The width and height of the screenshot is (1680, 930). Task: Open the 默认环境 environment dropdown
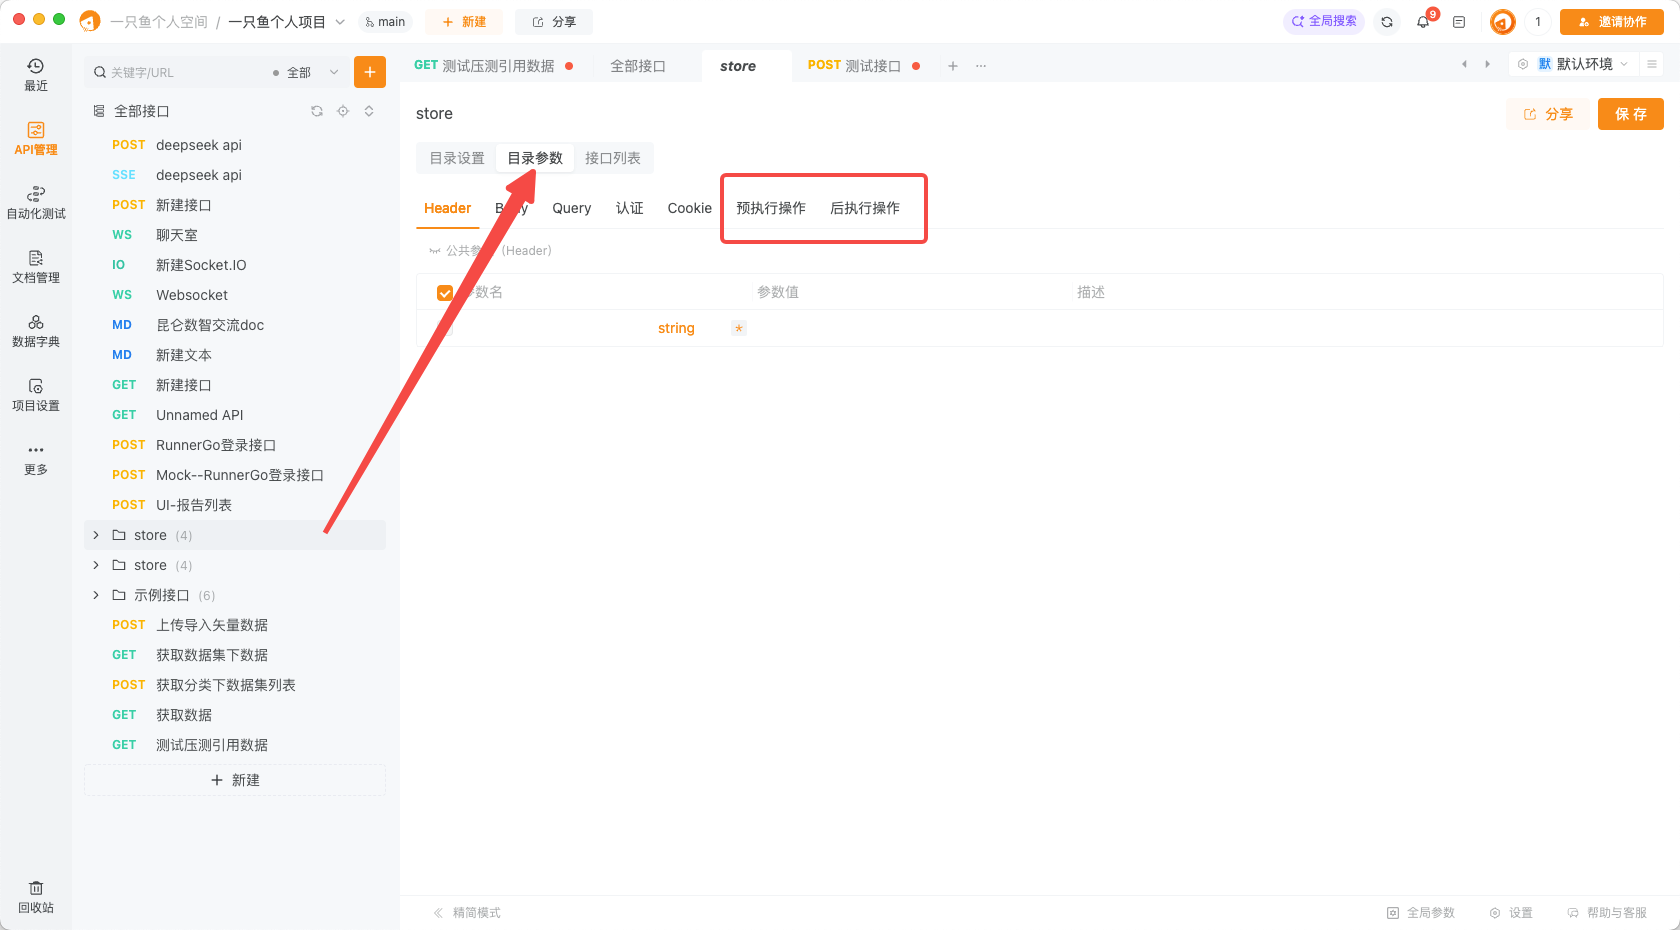pos(1580,63)
